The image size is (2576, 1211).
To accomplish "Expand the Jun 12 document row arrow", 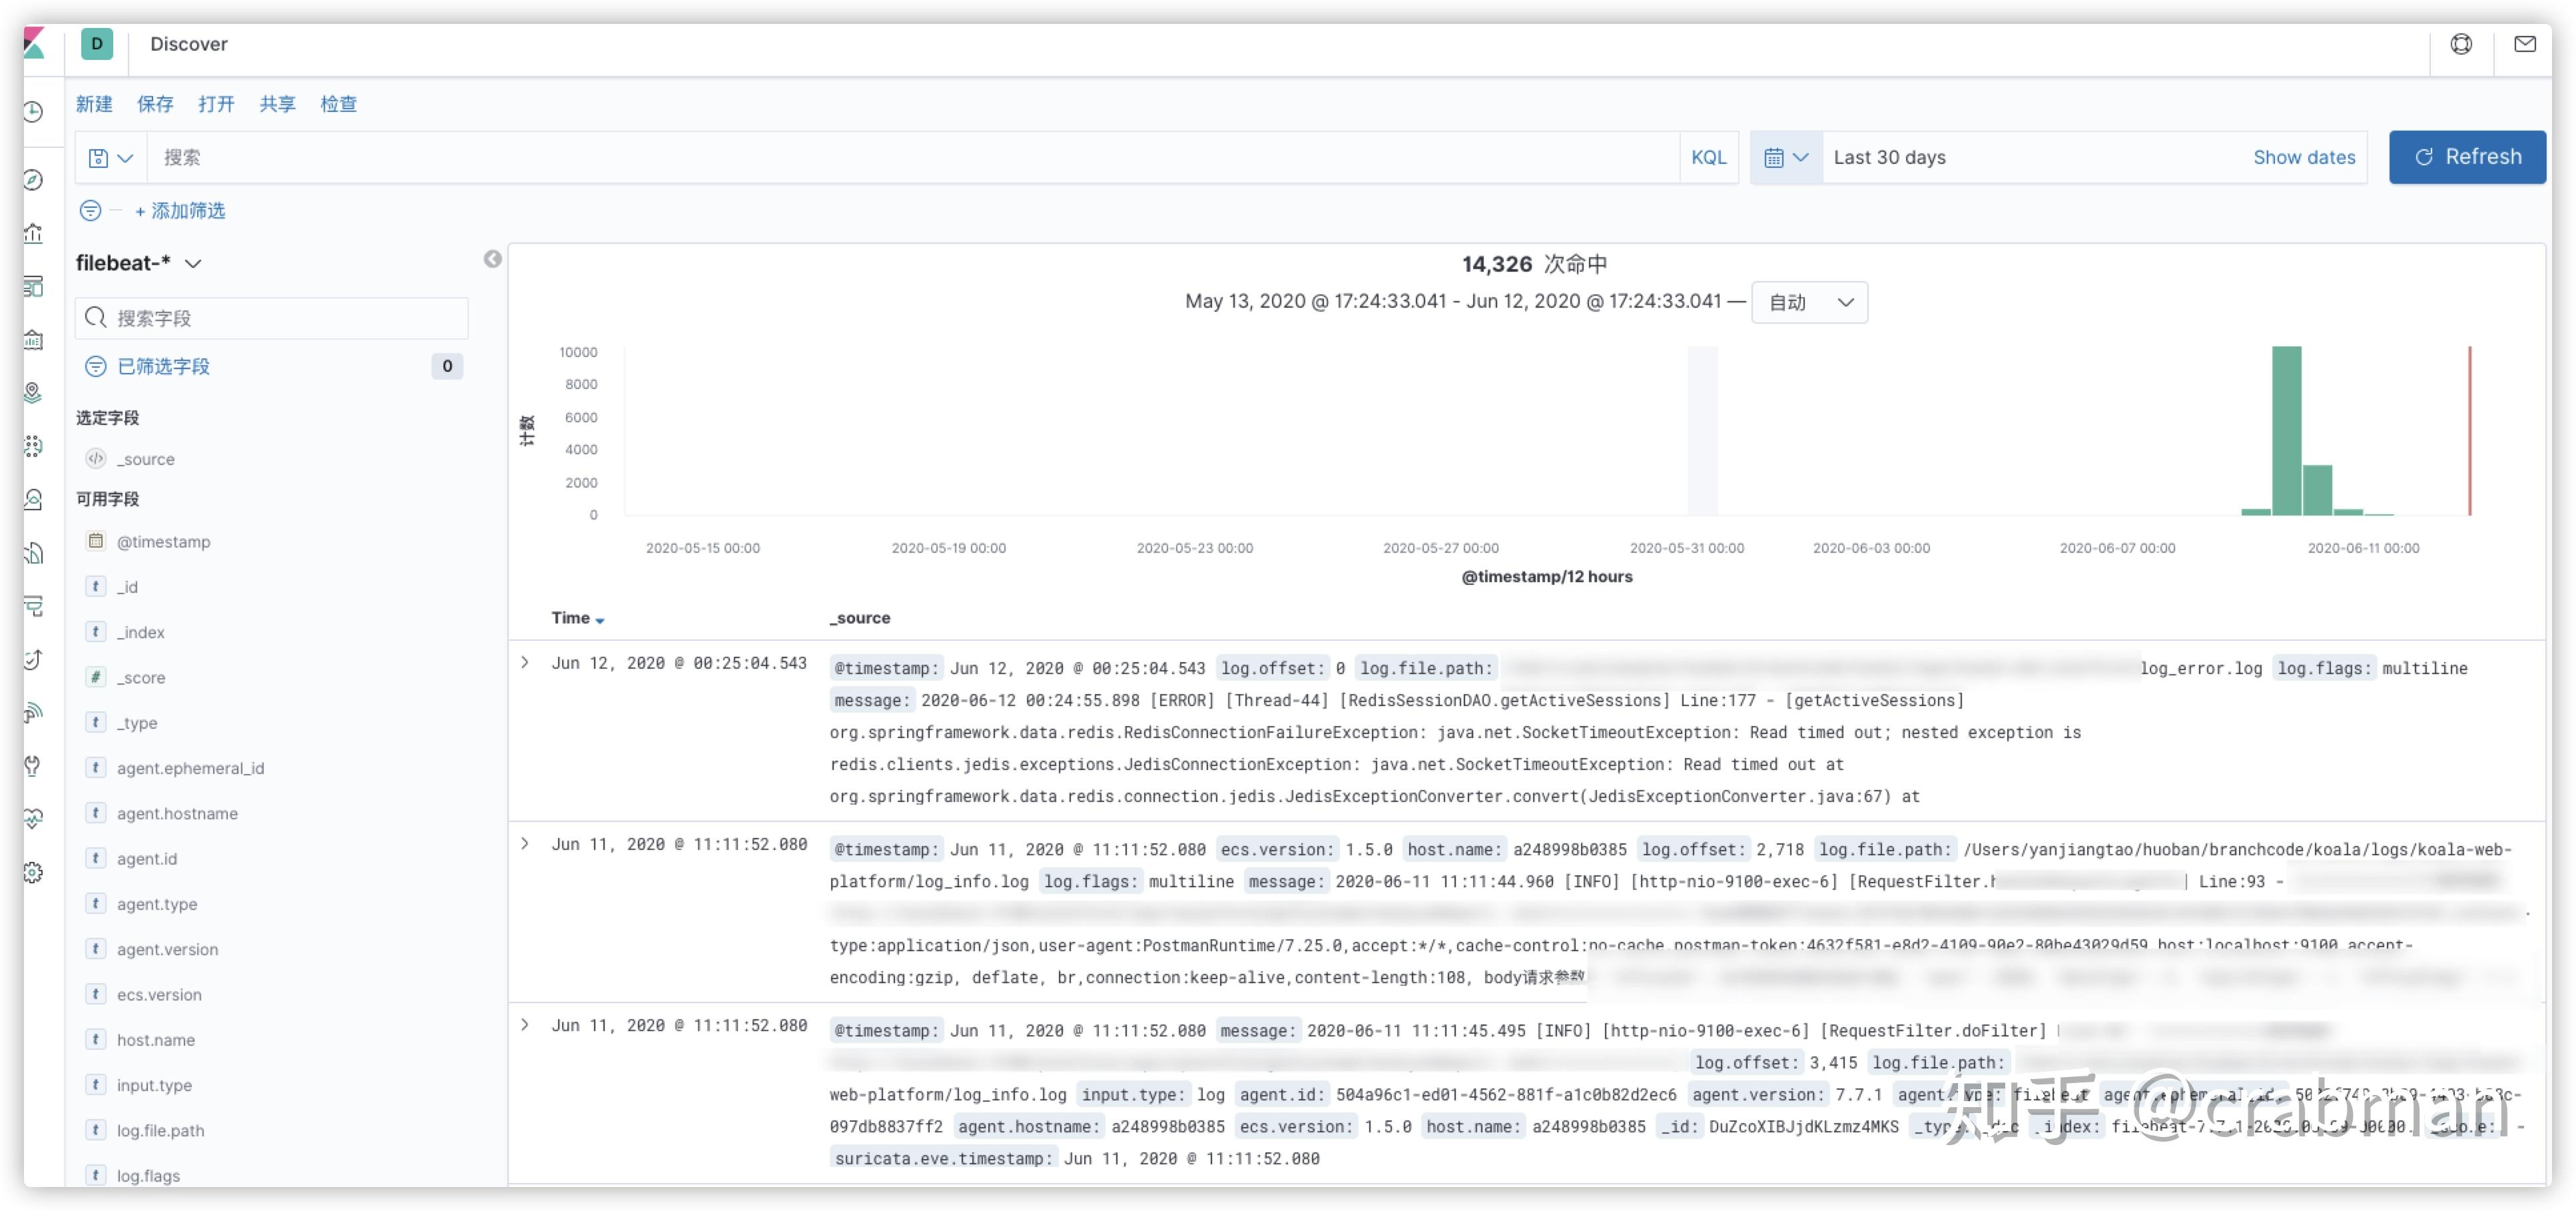I will pos(526,663).
